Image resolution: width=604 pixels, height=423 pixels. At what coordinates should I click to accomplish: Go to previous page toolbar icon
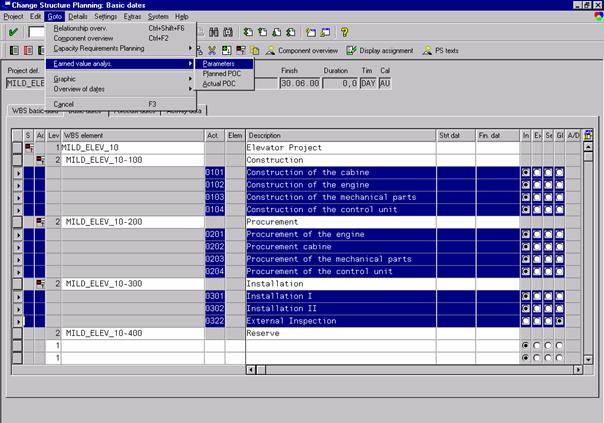[x=263, y=32]
